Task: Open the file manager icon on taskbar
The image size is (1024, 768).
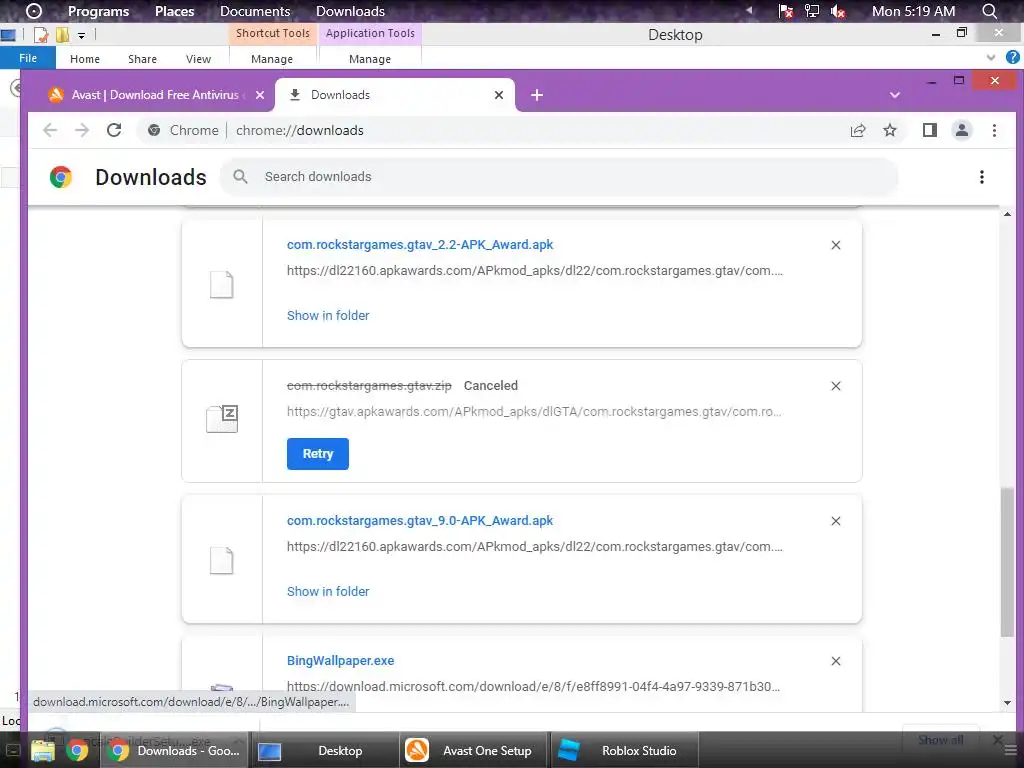Action: tap(43, 750)
